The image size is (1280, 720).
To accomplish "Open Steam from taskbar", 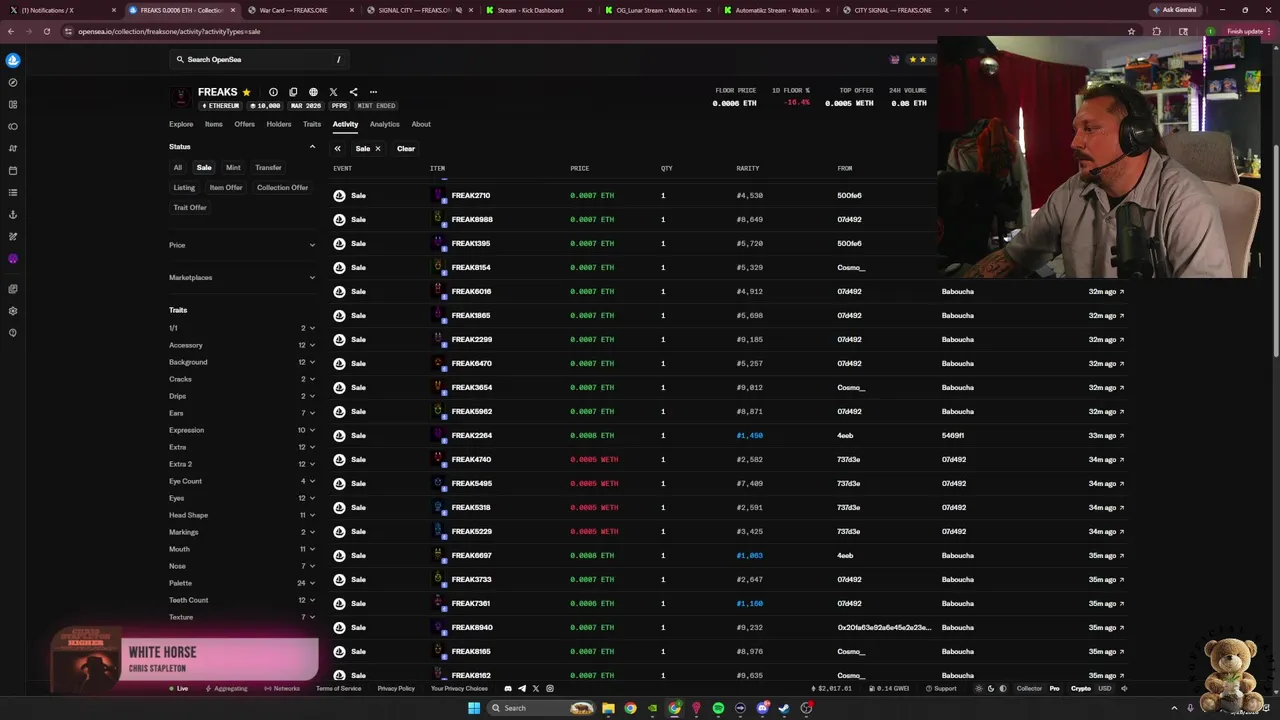I will pos(784,708).
